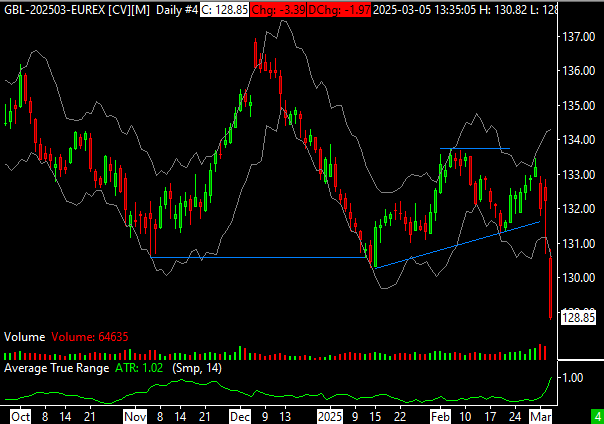This screenshot has width=604, height=424.
Task: Click the 137.00 price axis label
Action: (579, 37)
